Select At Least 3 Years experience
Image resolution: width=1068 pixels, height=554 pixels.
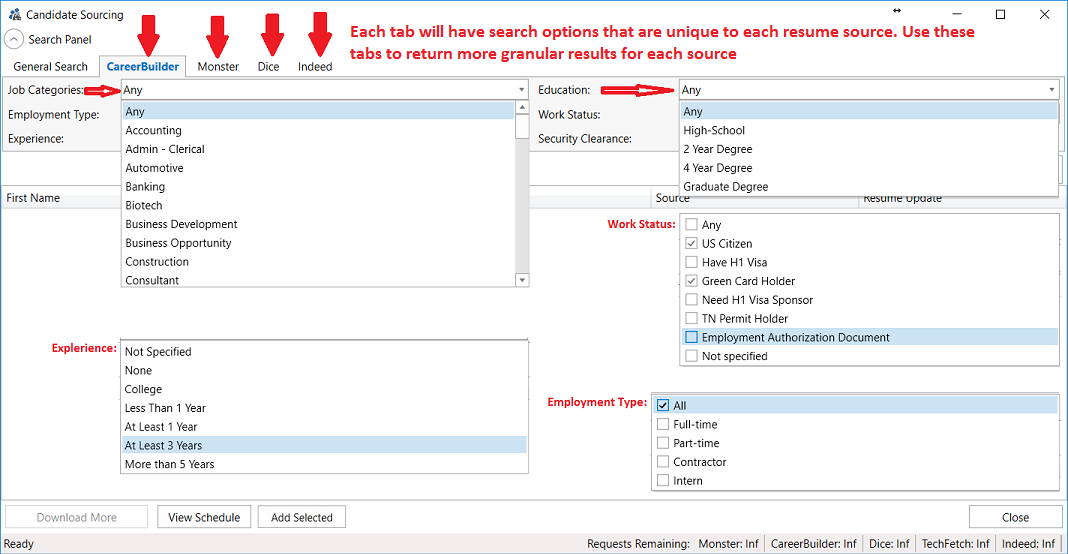[x=324, y=445]
